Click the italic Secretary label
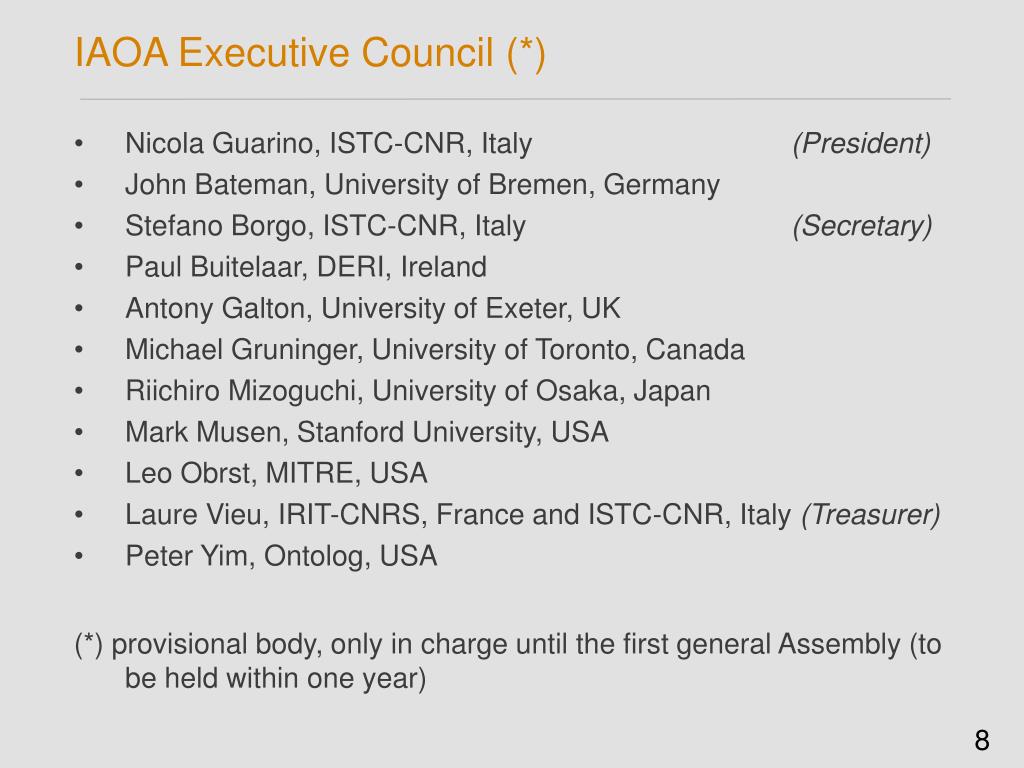 click(x=862, y=226)
